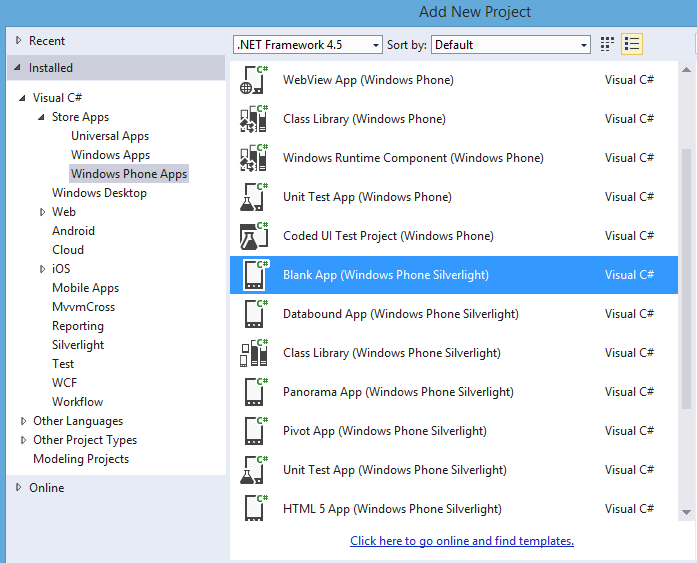
Task: Expand the Other Project Types node
Action: pyautogui.click(x=23, y=440)
